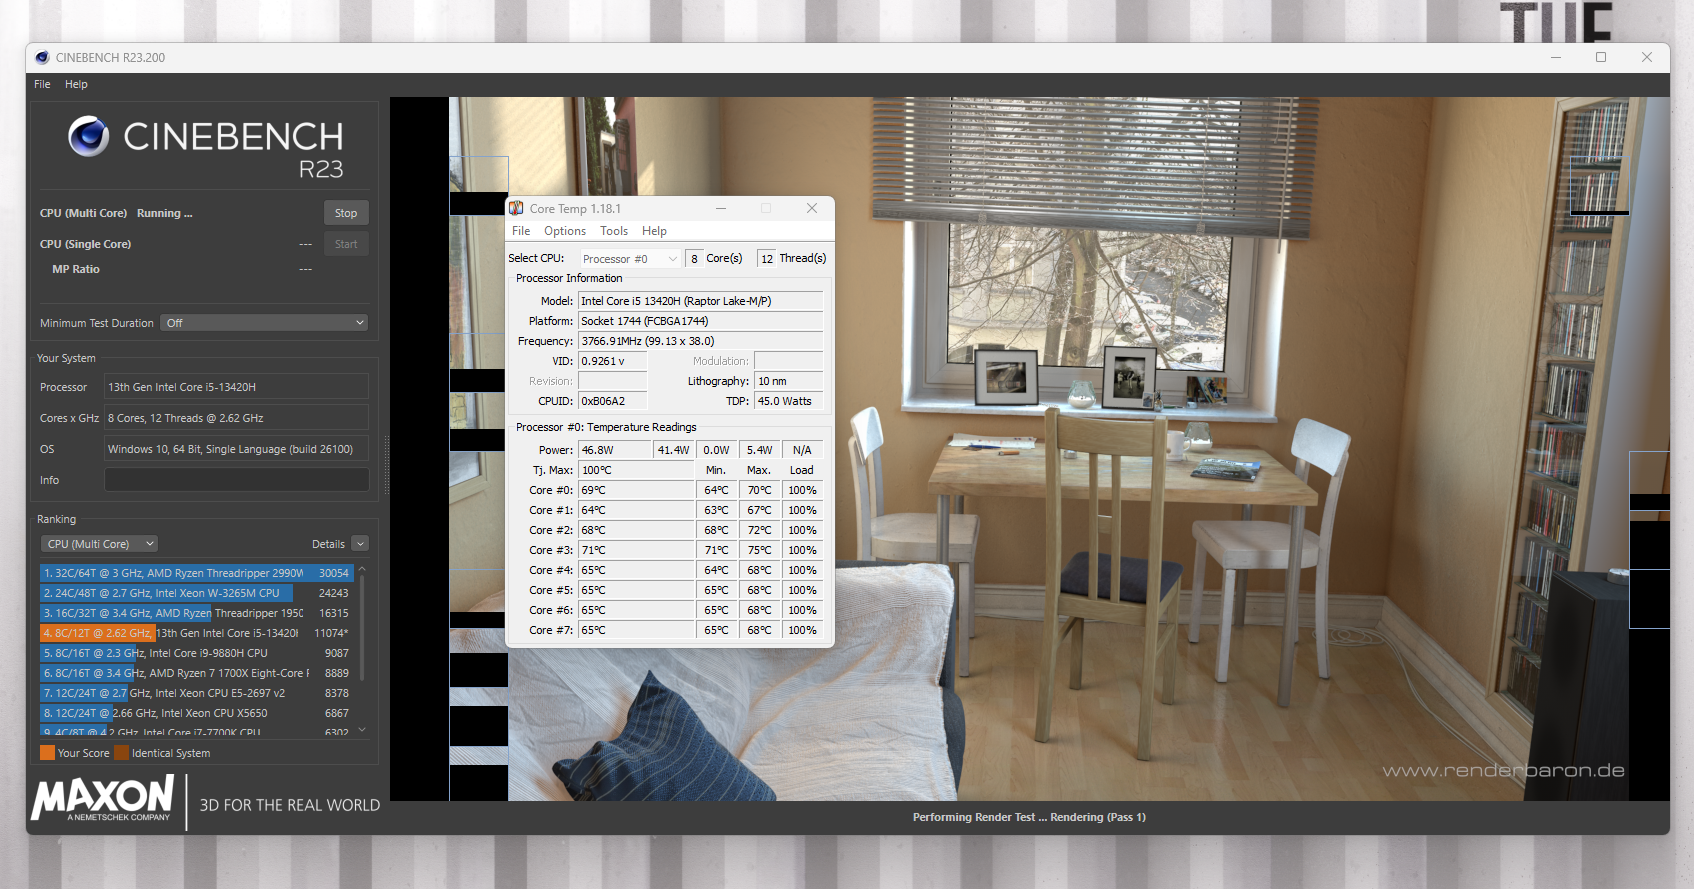Select the Xeon X5650 ranking row

tap(197, 713)
